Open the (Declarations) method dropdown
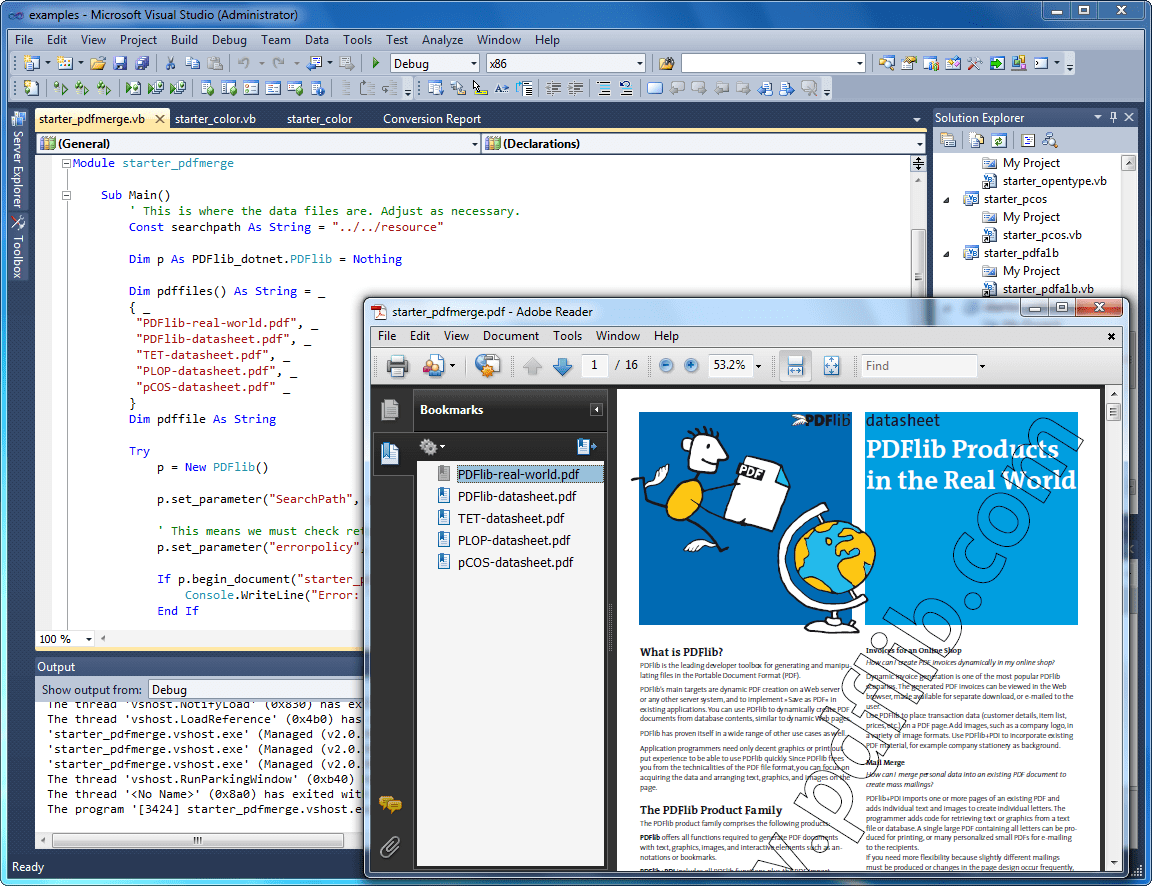The width and height of the screenshot is (1152, 886). tap(919, 144)
